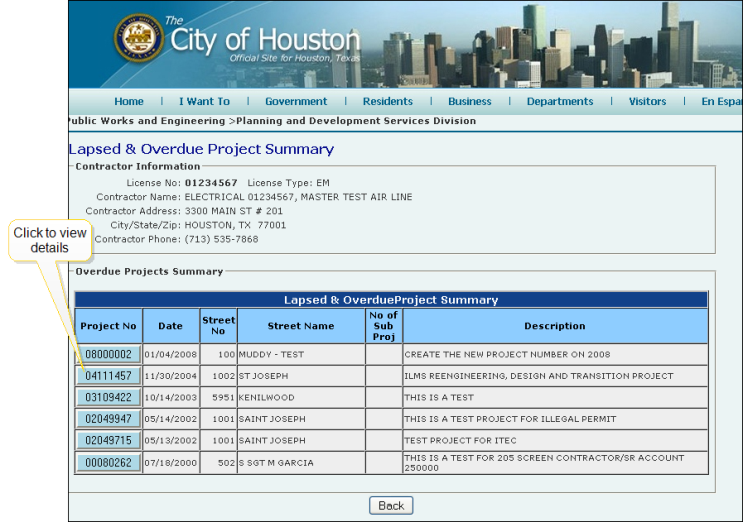Go to Government navigation item
The image size is (743, 522).
296,101
